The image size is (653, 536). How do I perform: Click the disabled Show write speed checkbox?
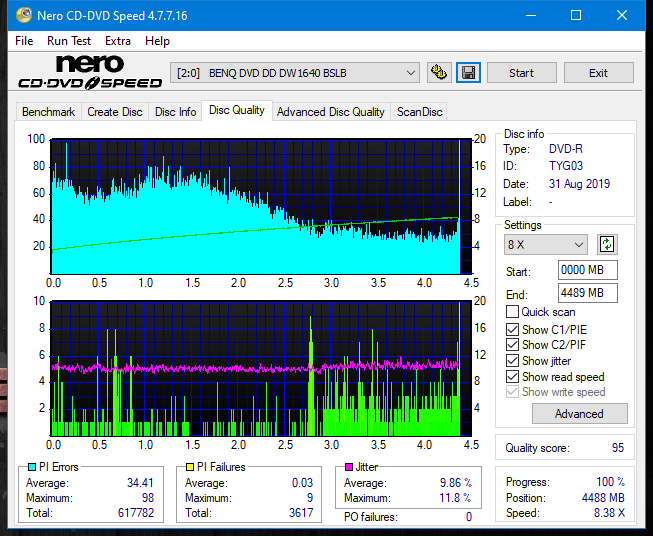click(512, 392)
